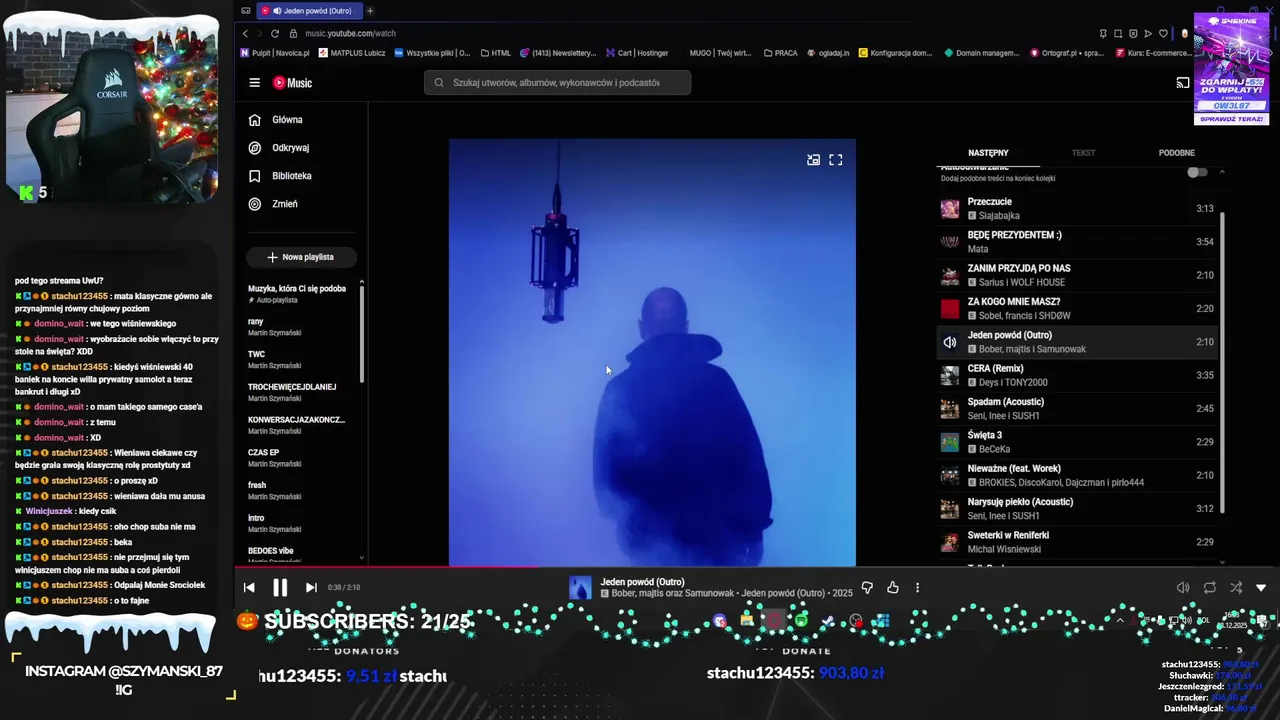1280x720 pixels.
Task: Open the MATPLUS Lubicz bookmark
Action: 352,53
